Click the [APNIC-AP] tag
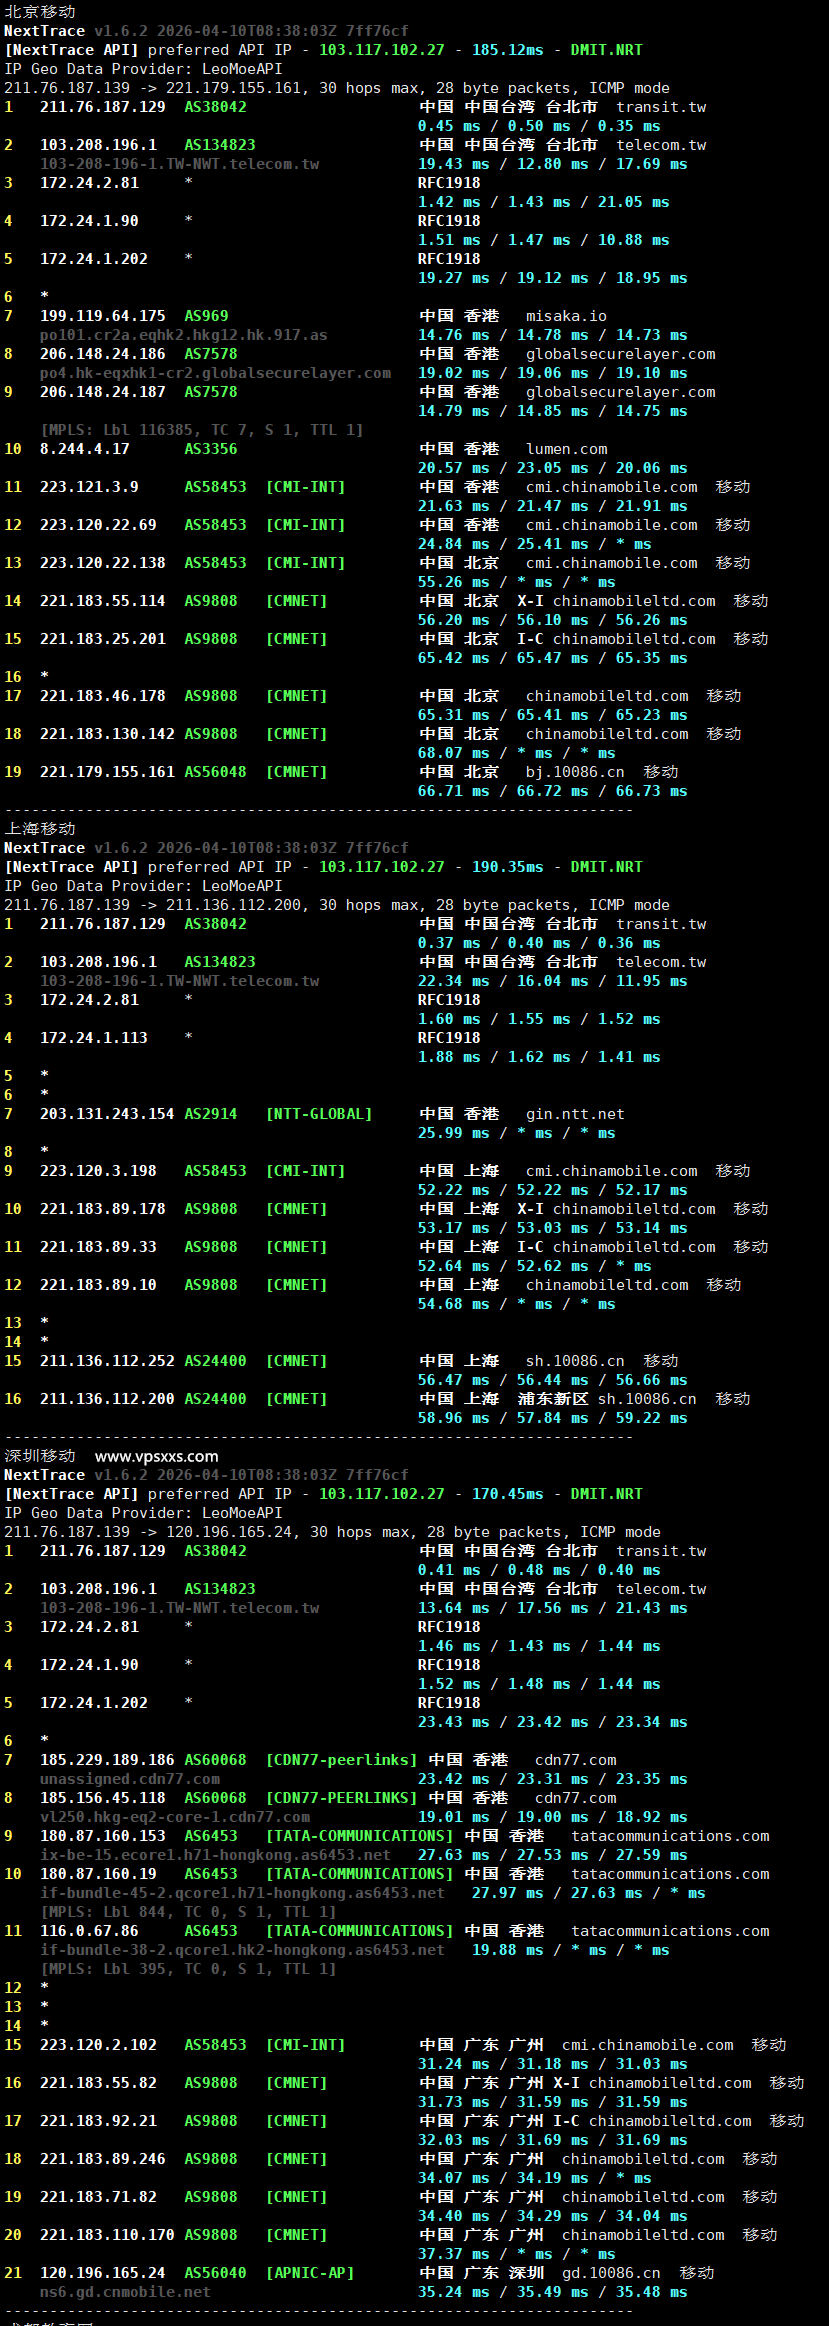Image resolution: width=829 pixels, height=2326 pixels. (x=310, y=2272)
